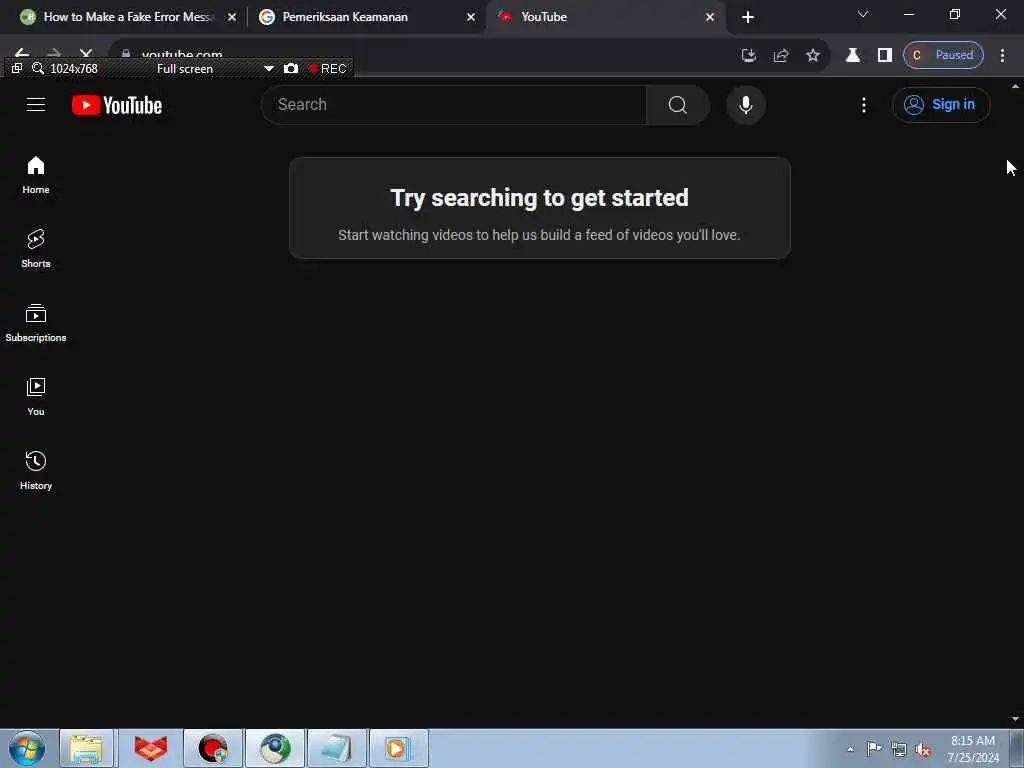
Task: Open the You section in sidebar
Action: [36, 396]
